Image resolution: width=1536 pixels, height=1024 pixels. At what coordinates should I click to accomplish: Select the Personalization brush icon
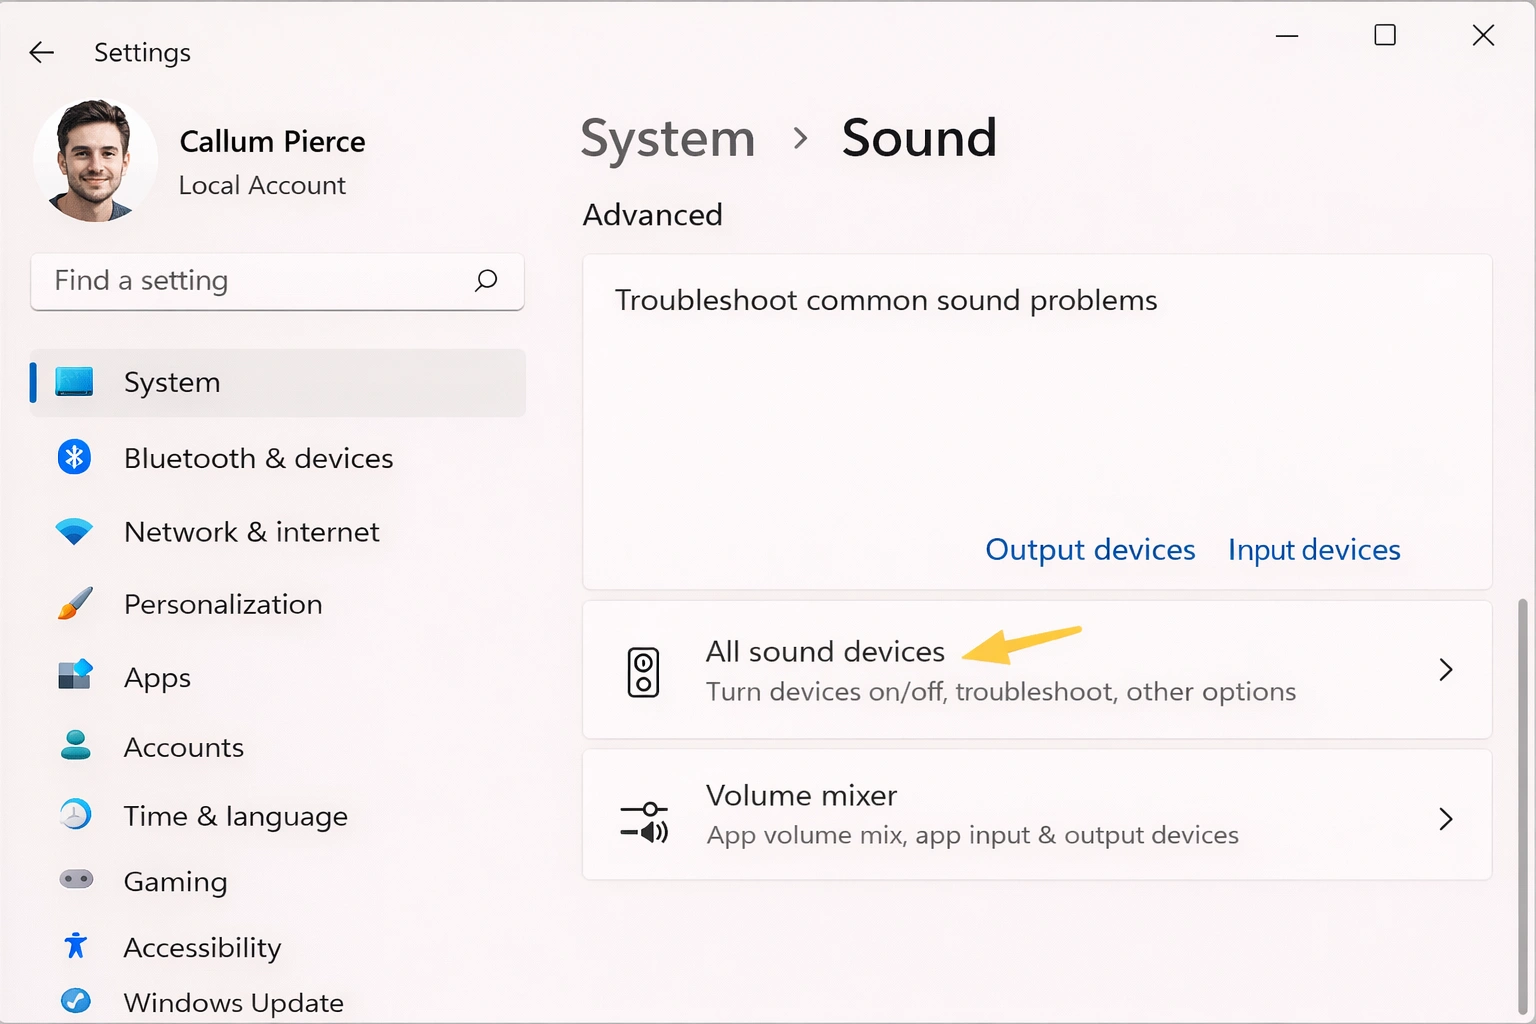[74, 604]
